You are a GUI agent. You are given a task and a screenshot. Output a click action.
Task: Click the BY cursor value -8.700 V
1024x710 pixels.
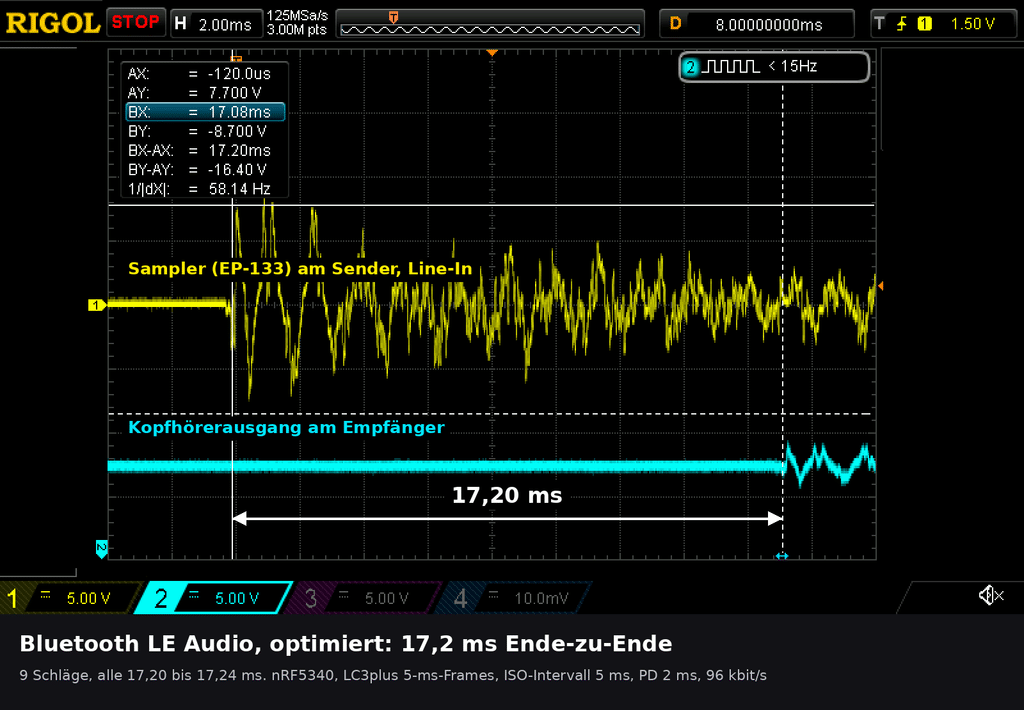point(237,131)
